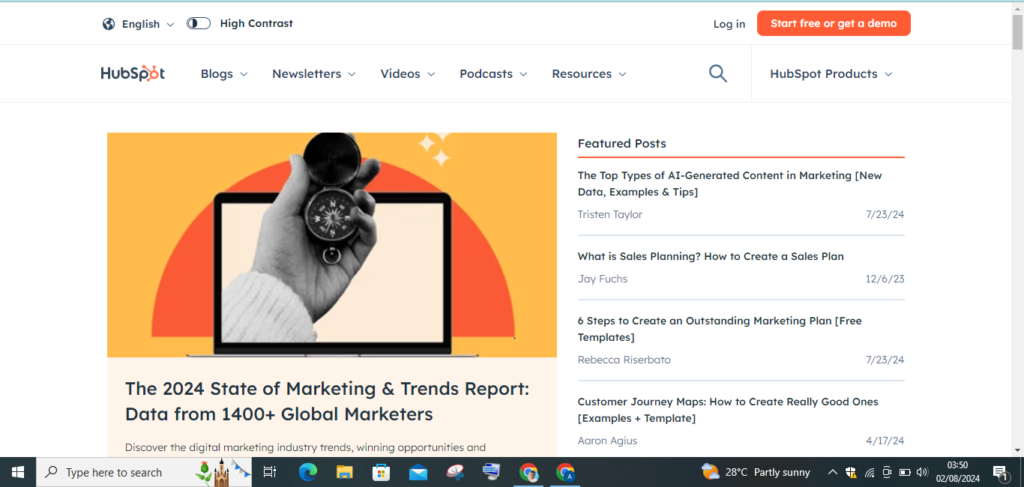This screenshot has width=1024, height=487.
Task: Toggle the High Contrast switch
Action: coord(199,24)
